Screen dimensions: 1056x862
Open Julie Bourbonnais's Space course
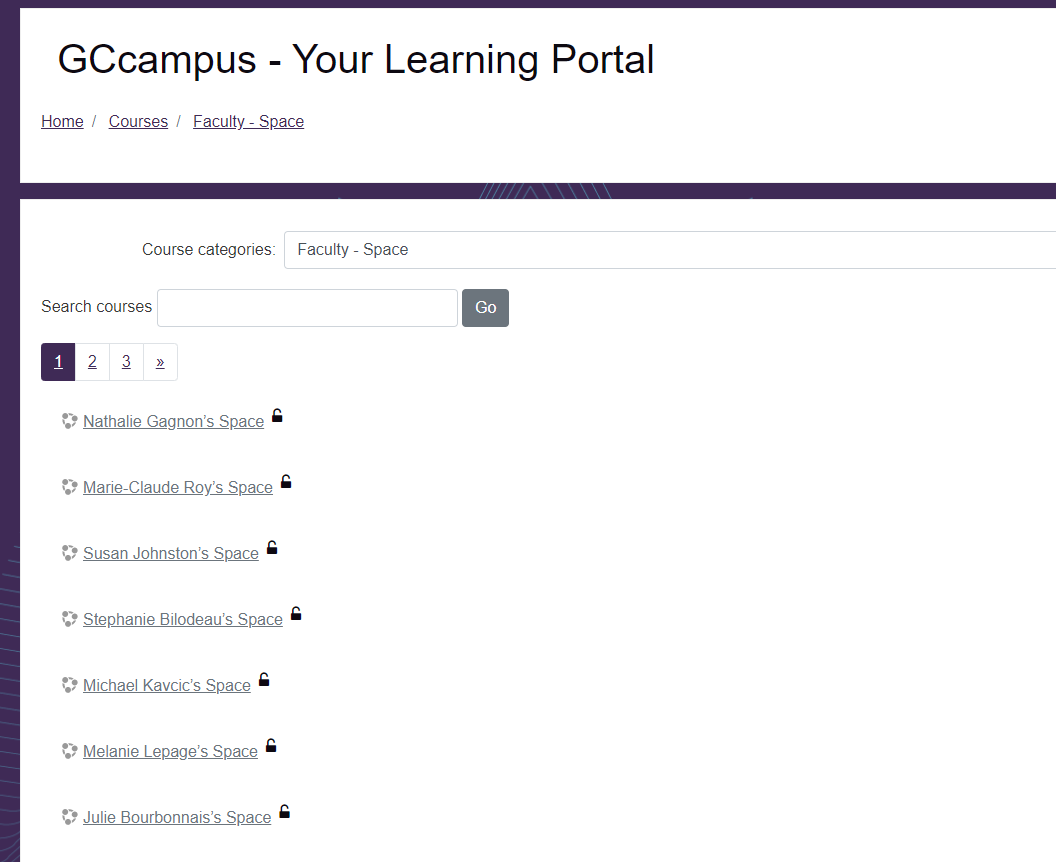(x=177, y=818)
